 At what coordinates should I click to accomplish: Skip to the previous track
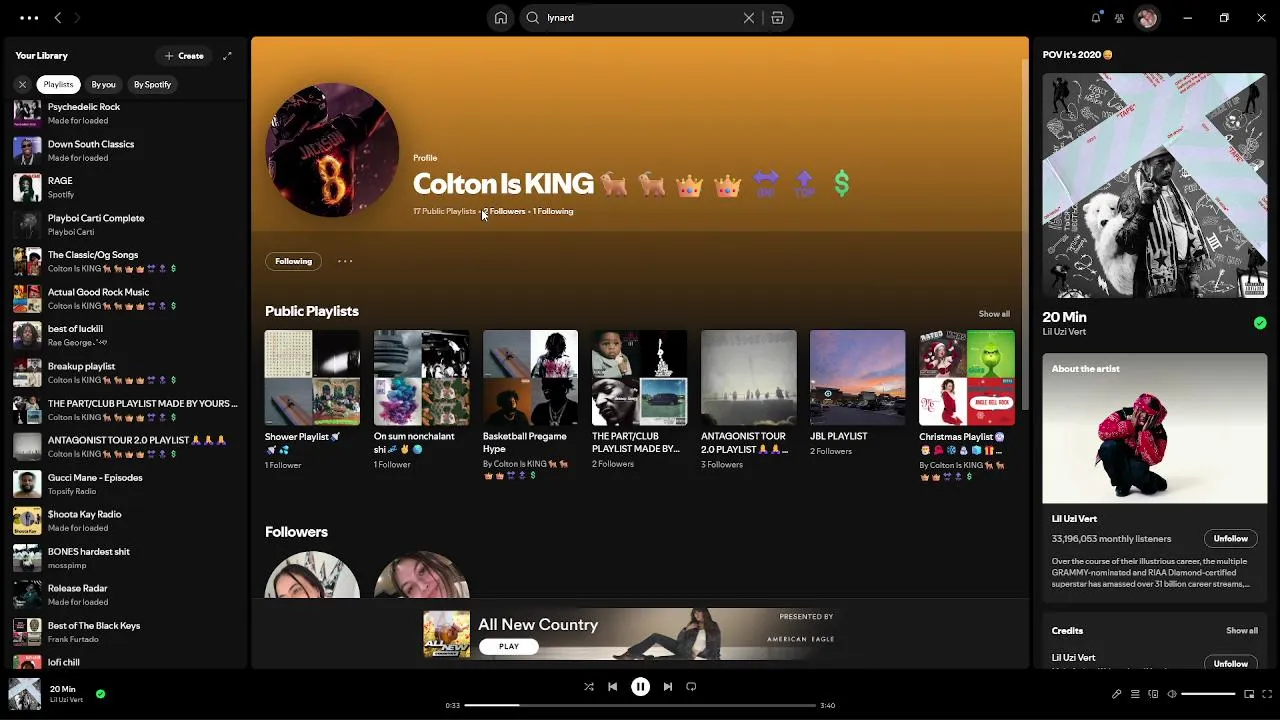point(612,687)
